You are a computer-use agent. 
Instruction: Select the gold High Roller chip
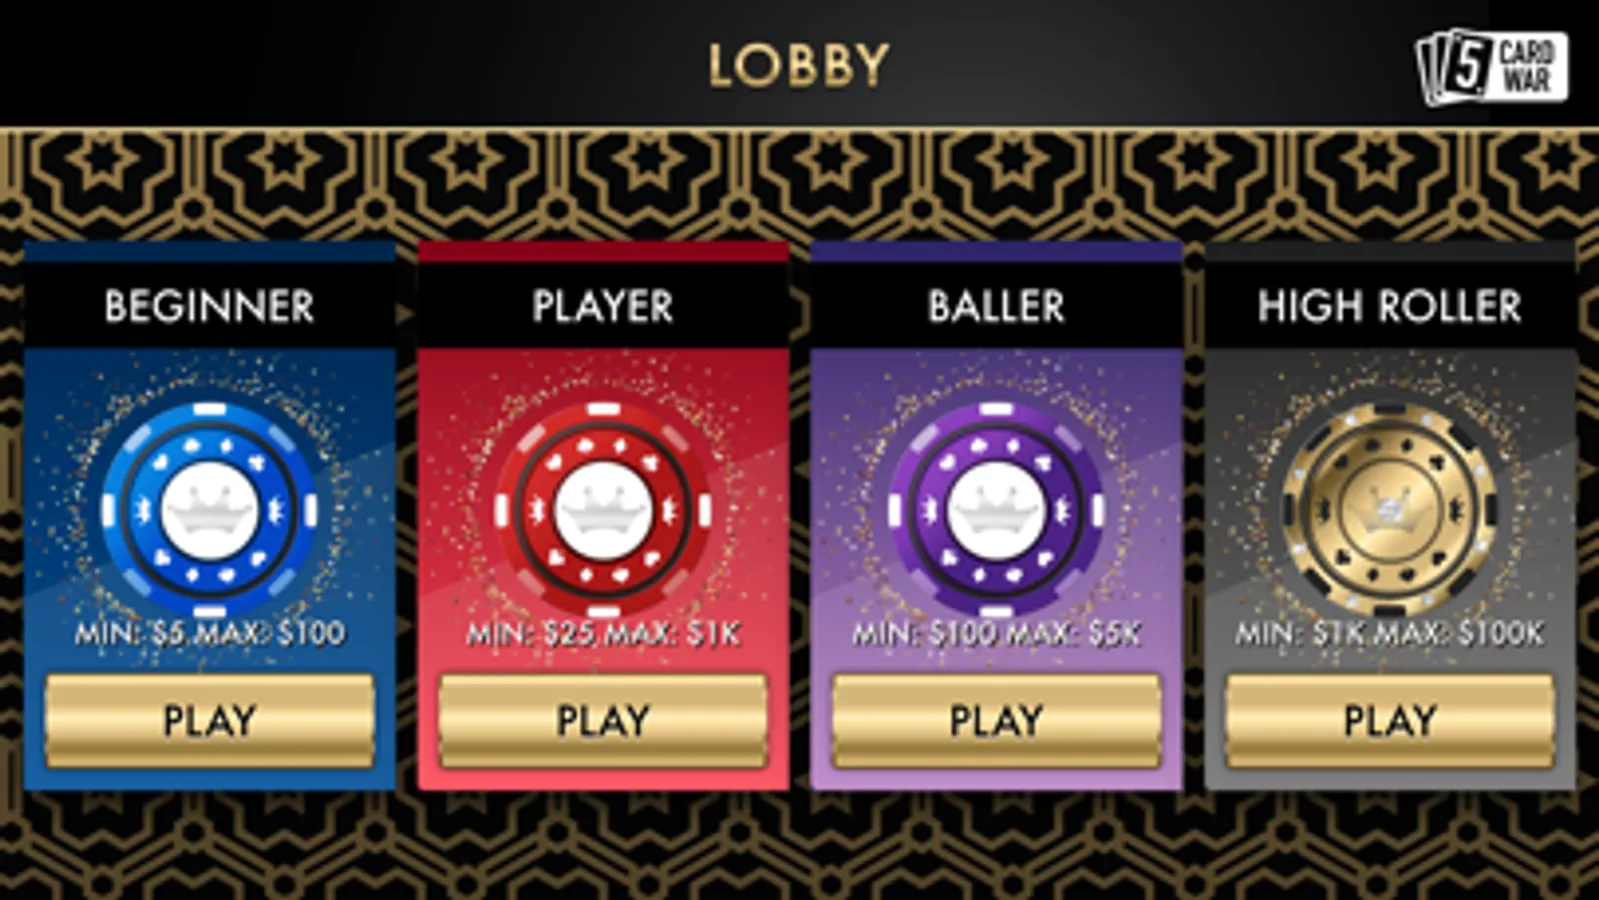coord(1389,511)
